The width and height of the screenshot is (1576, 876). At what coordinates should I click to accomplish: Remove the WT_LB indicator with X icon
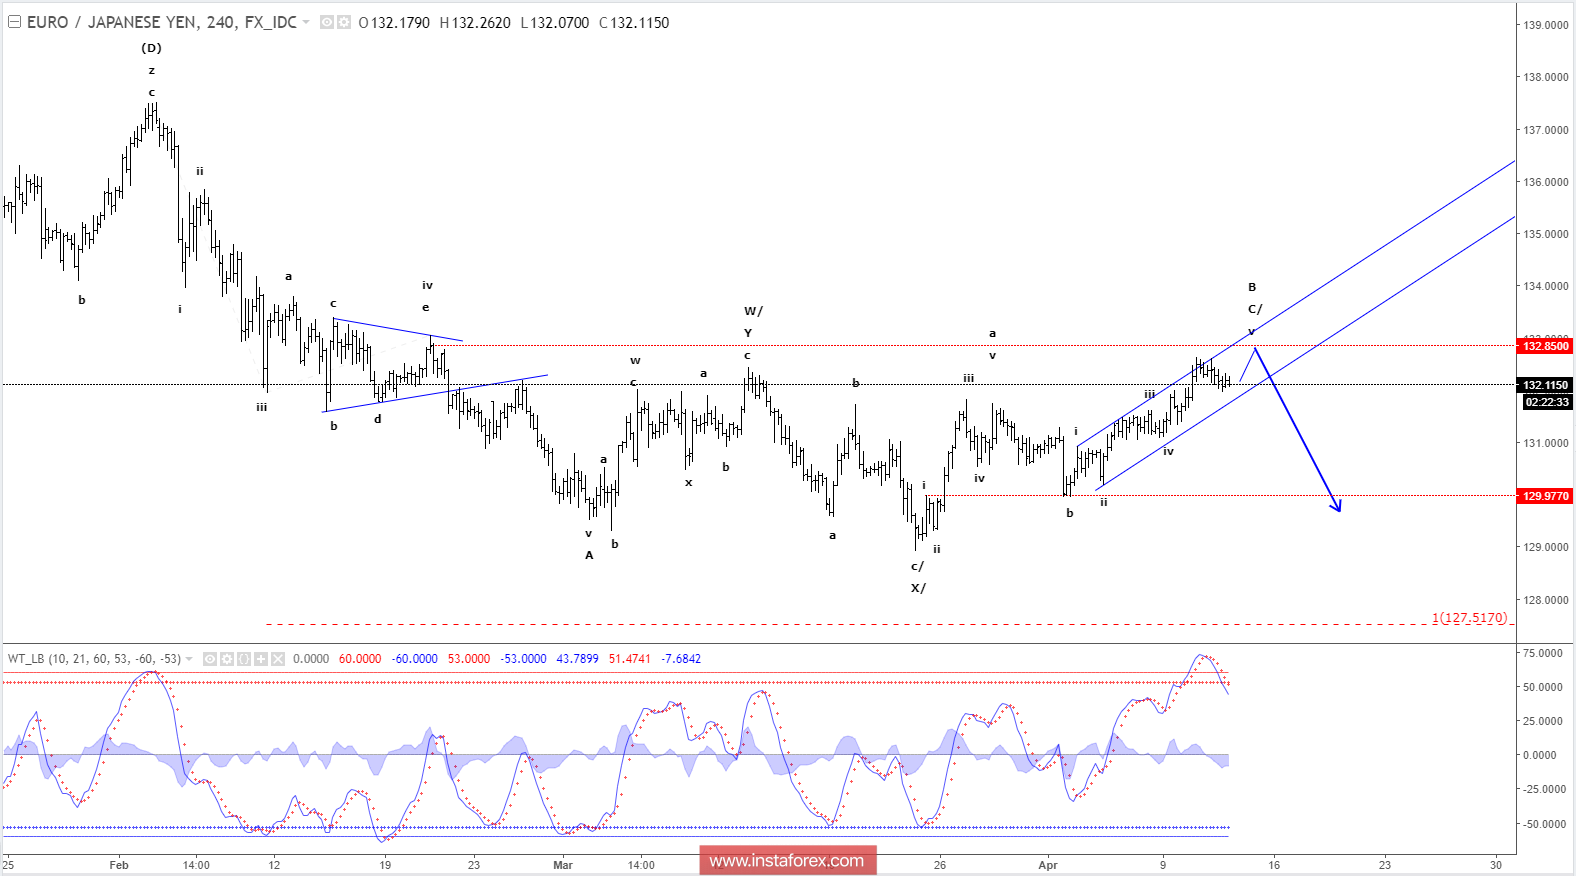[278, 659]
